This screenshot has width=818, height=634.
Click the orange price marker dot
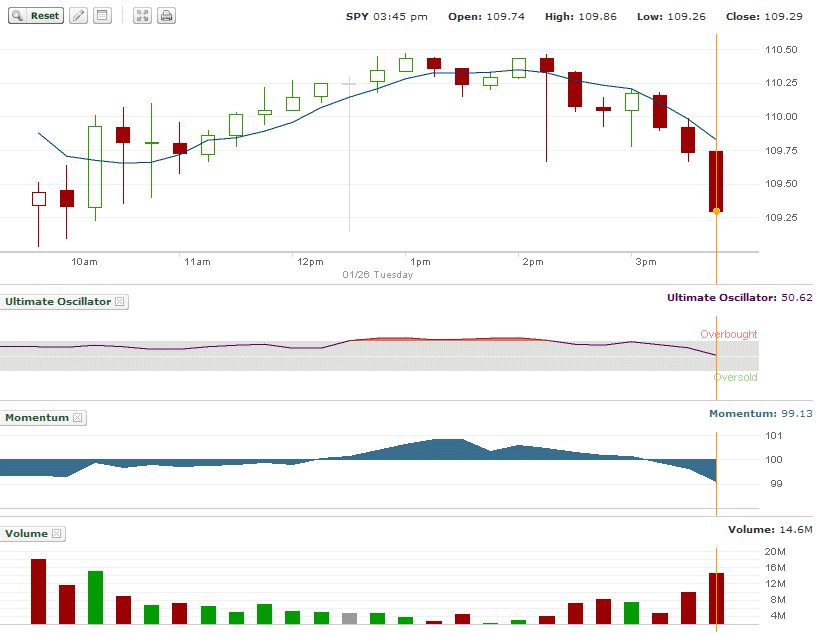tap(716, 211)
